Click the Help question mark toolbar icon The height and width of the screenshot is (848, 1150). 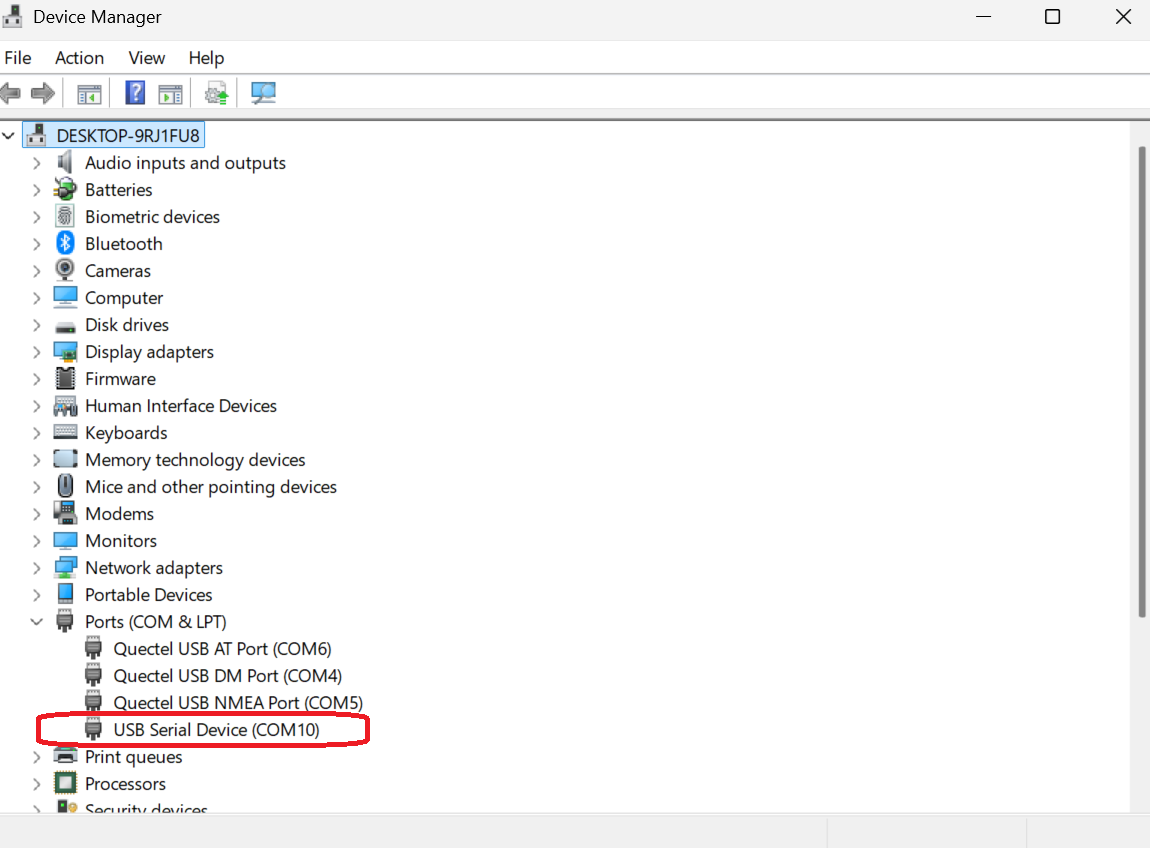[135, 94]
